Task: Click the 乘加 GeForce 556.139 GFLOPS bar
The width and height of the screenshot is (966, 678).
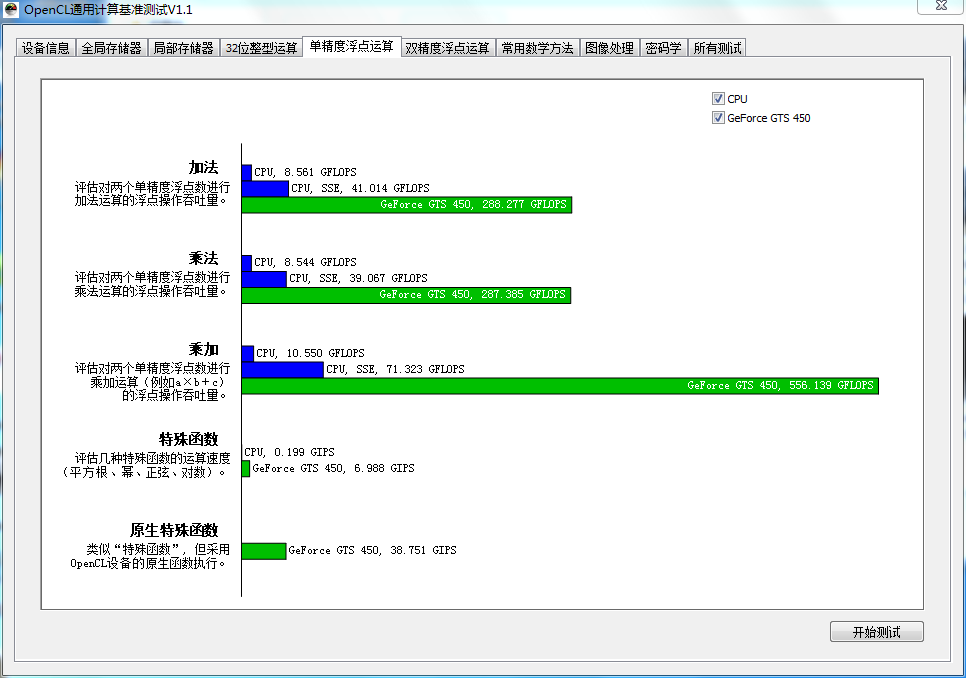Action: click(x=560, y=386)
